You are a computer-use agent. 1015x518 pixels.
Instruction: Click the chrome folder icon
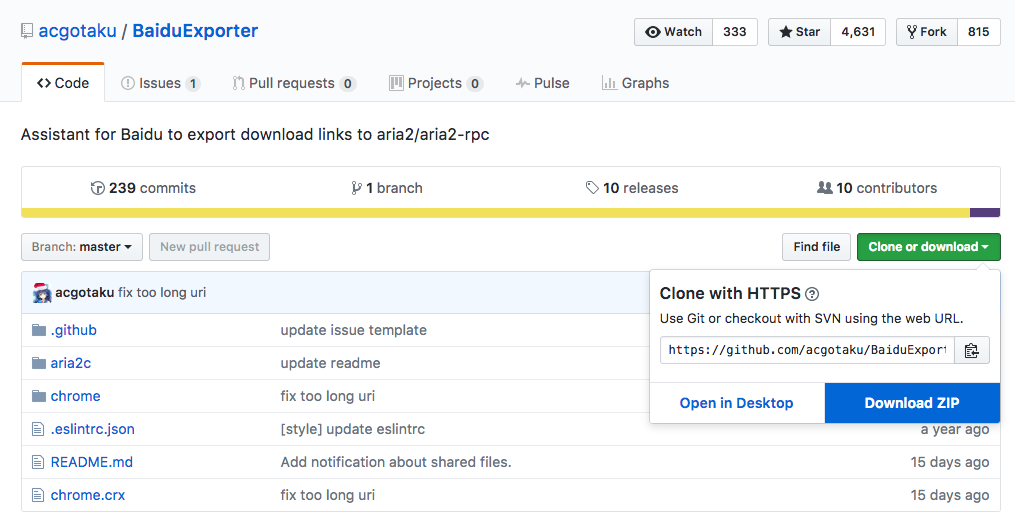coord(39,396)
